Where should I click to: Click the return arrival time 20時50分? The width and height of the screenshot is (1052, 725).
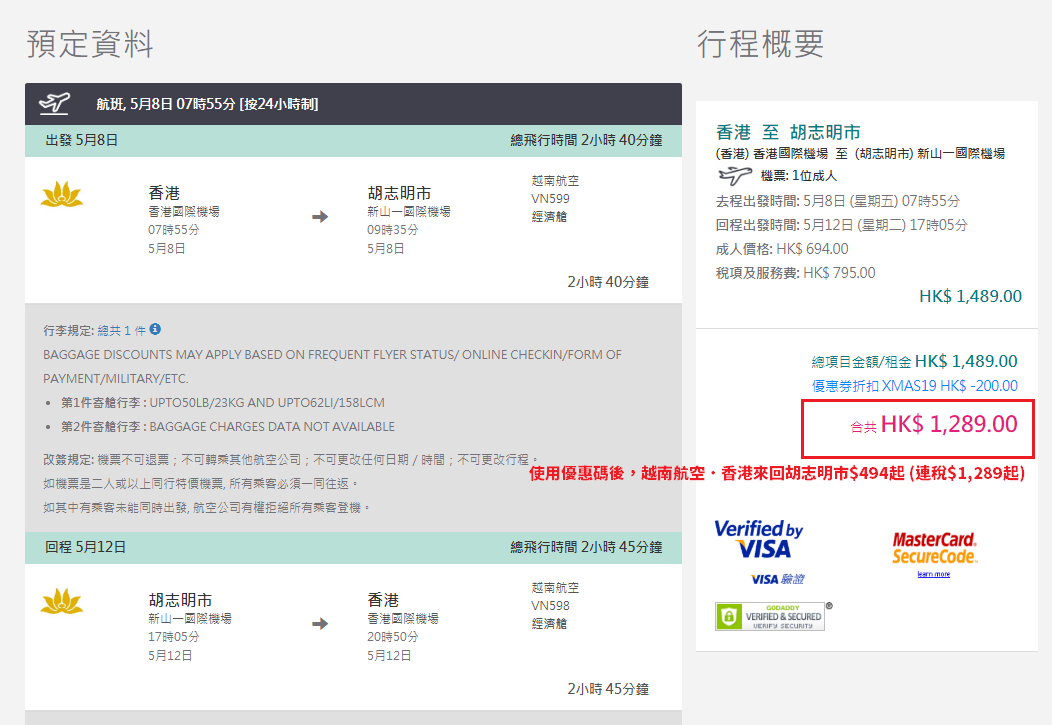point(392,636)
